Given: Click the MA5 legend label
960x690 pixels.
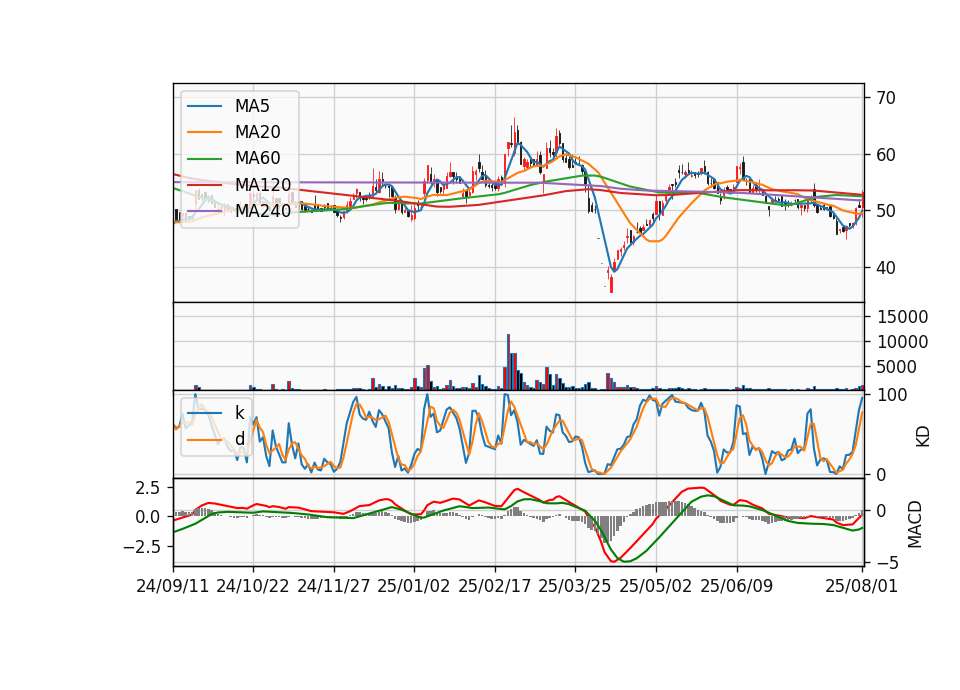Looking at the screenshot, I should [x=252, y=106].
